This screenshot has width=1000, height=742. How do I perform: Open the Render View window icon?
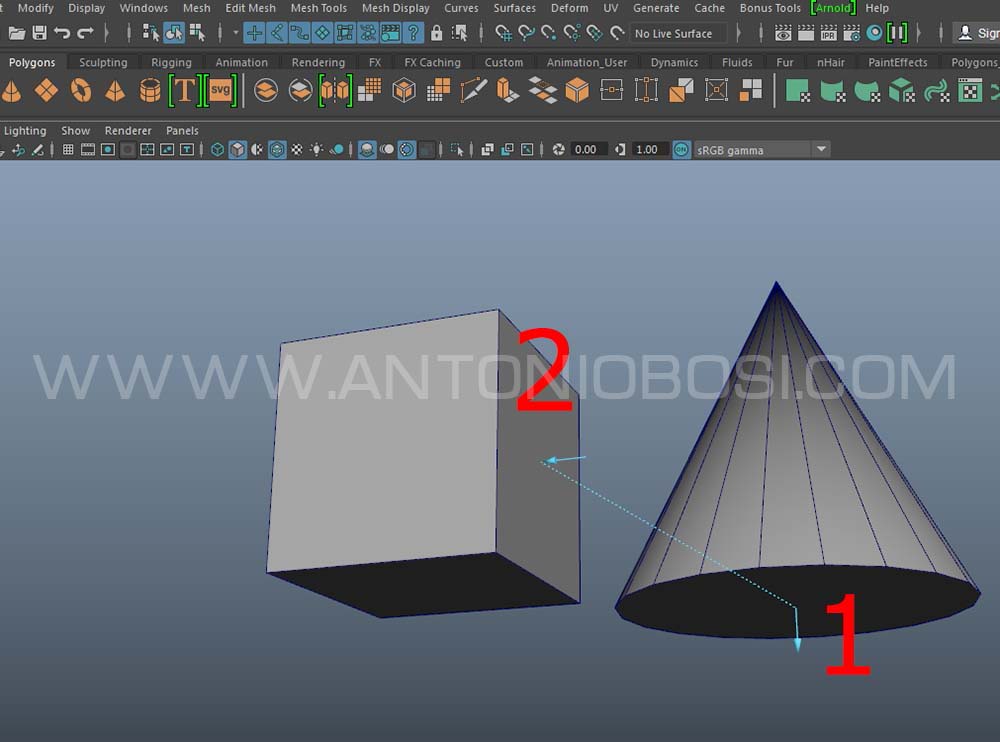pos(783,33)
